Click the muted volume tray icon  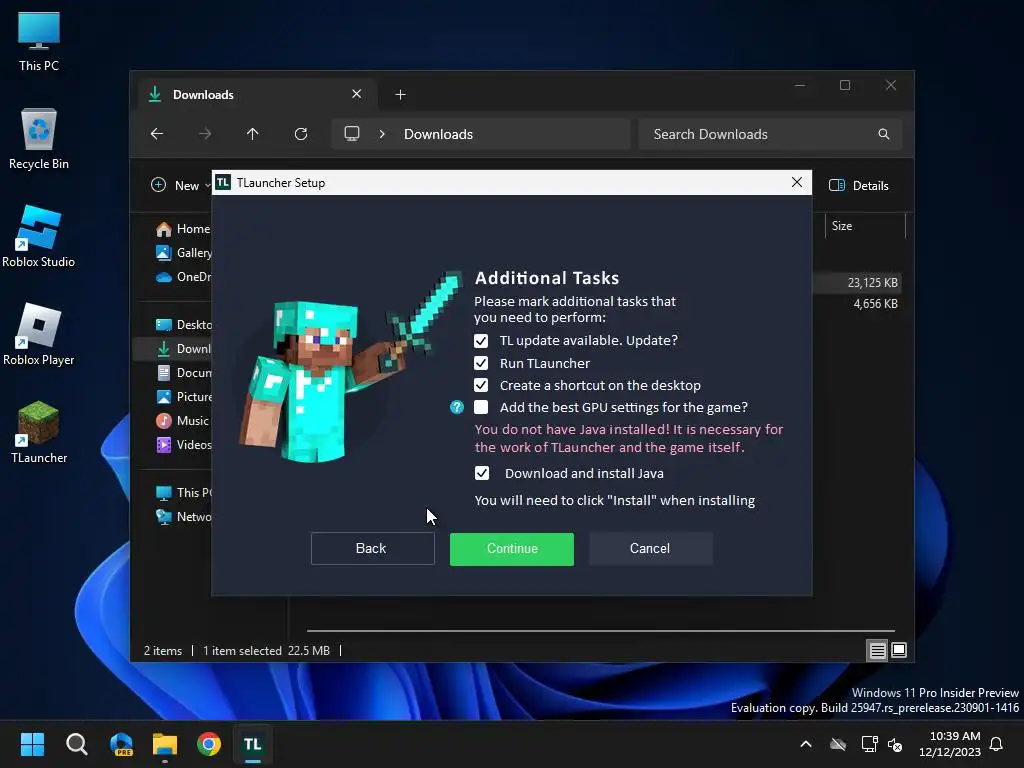[895, 744]
